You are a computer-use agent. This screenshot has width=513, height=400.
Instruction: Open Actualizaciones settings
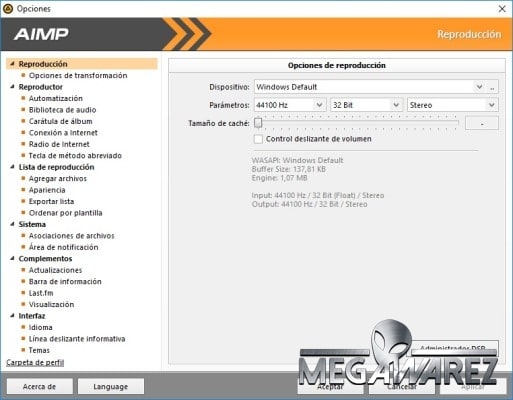click(x=55, y=270)
